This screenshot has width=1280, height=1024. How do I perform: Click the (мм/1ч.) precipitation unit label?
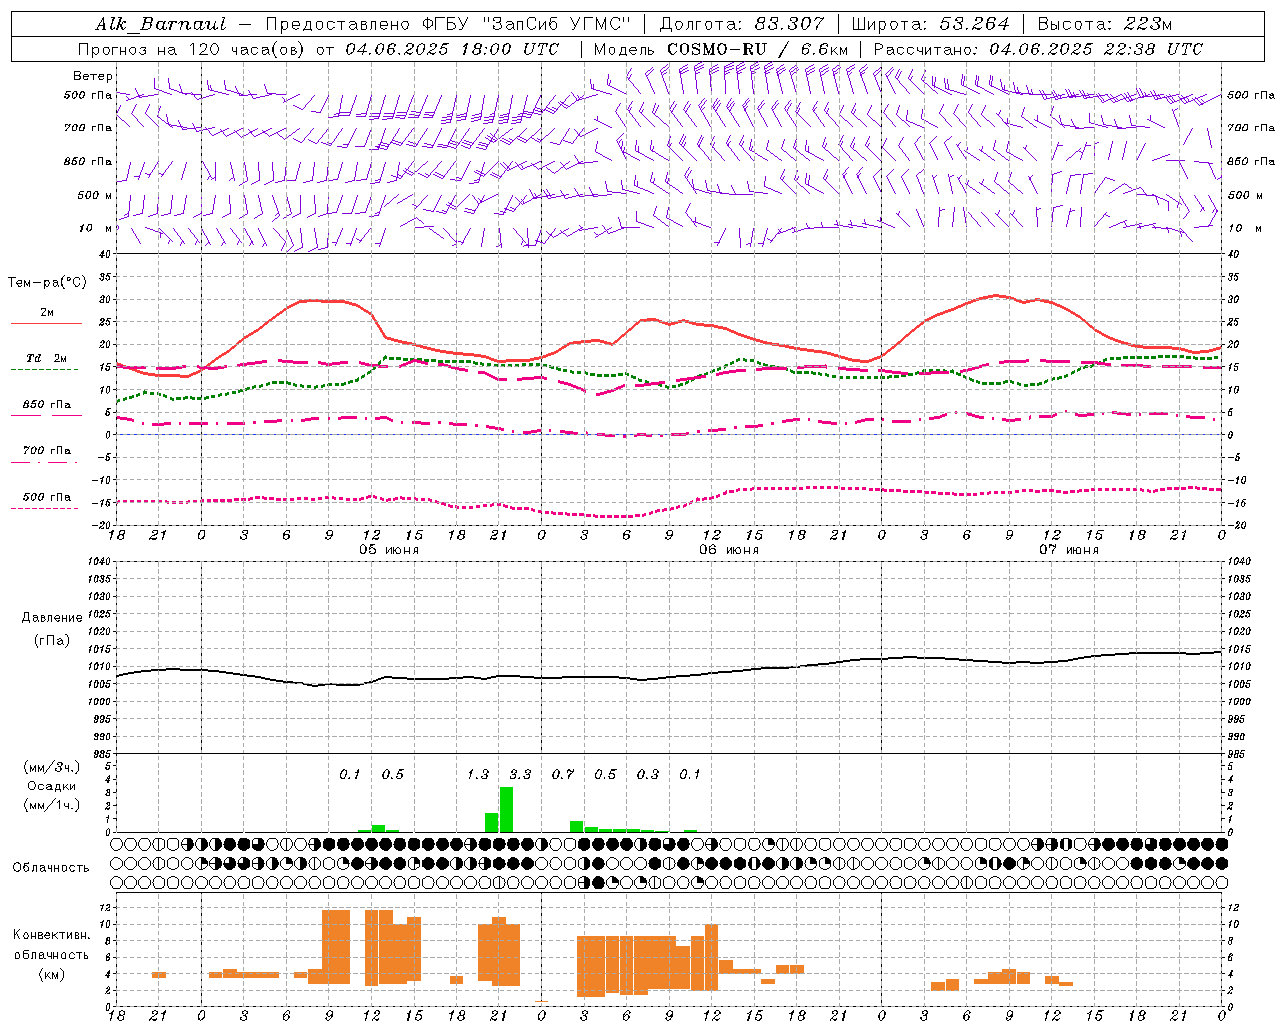click(52, 805)
